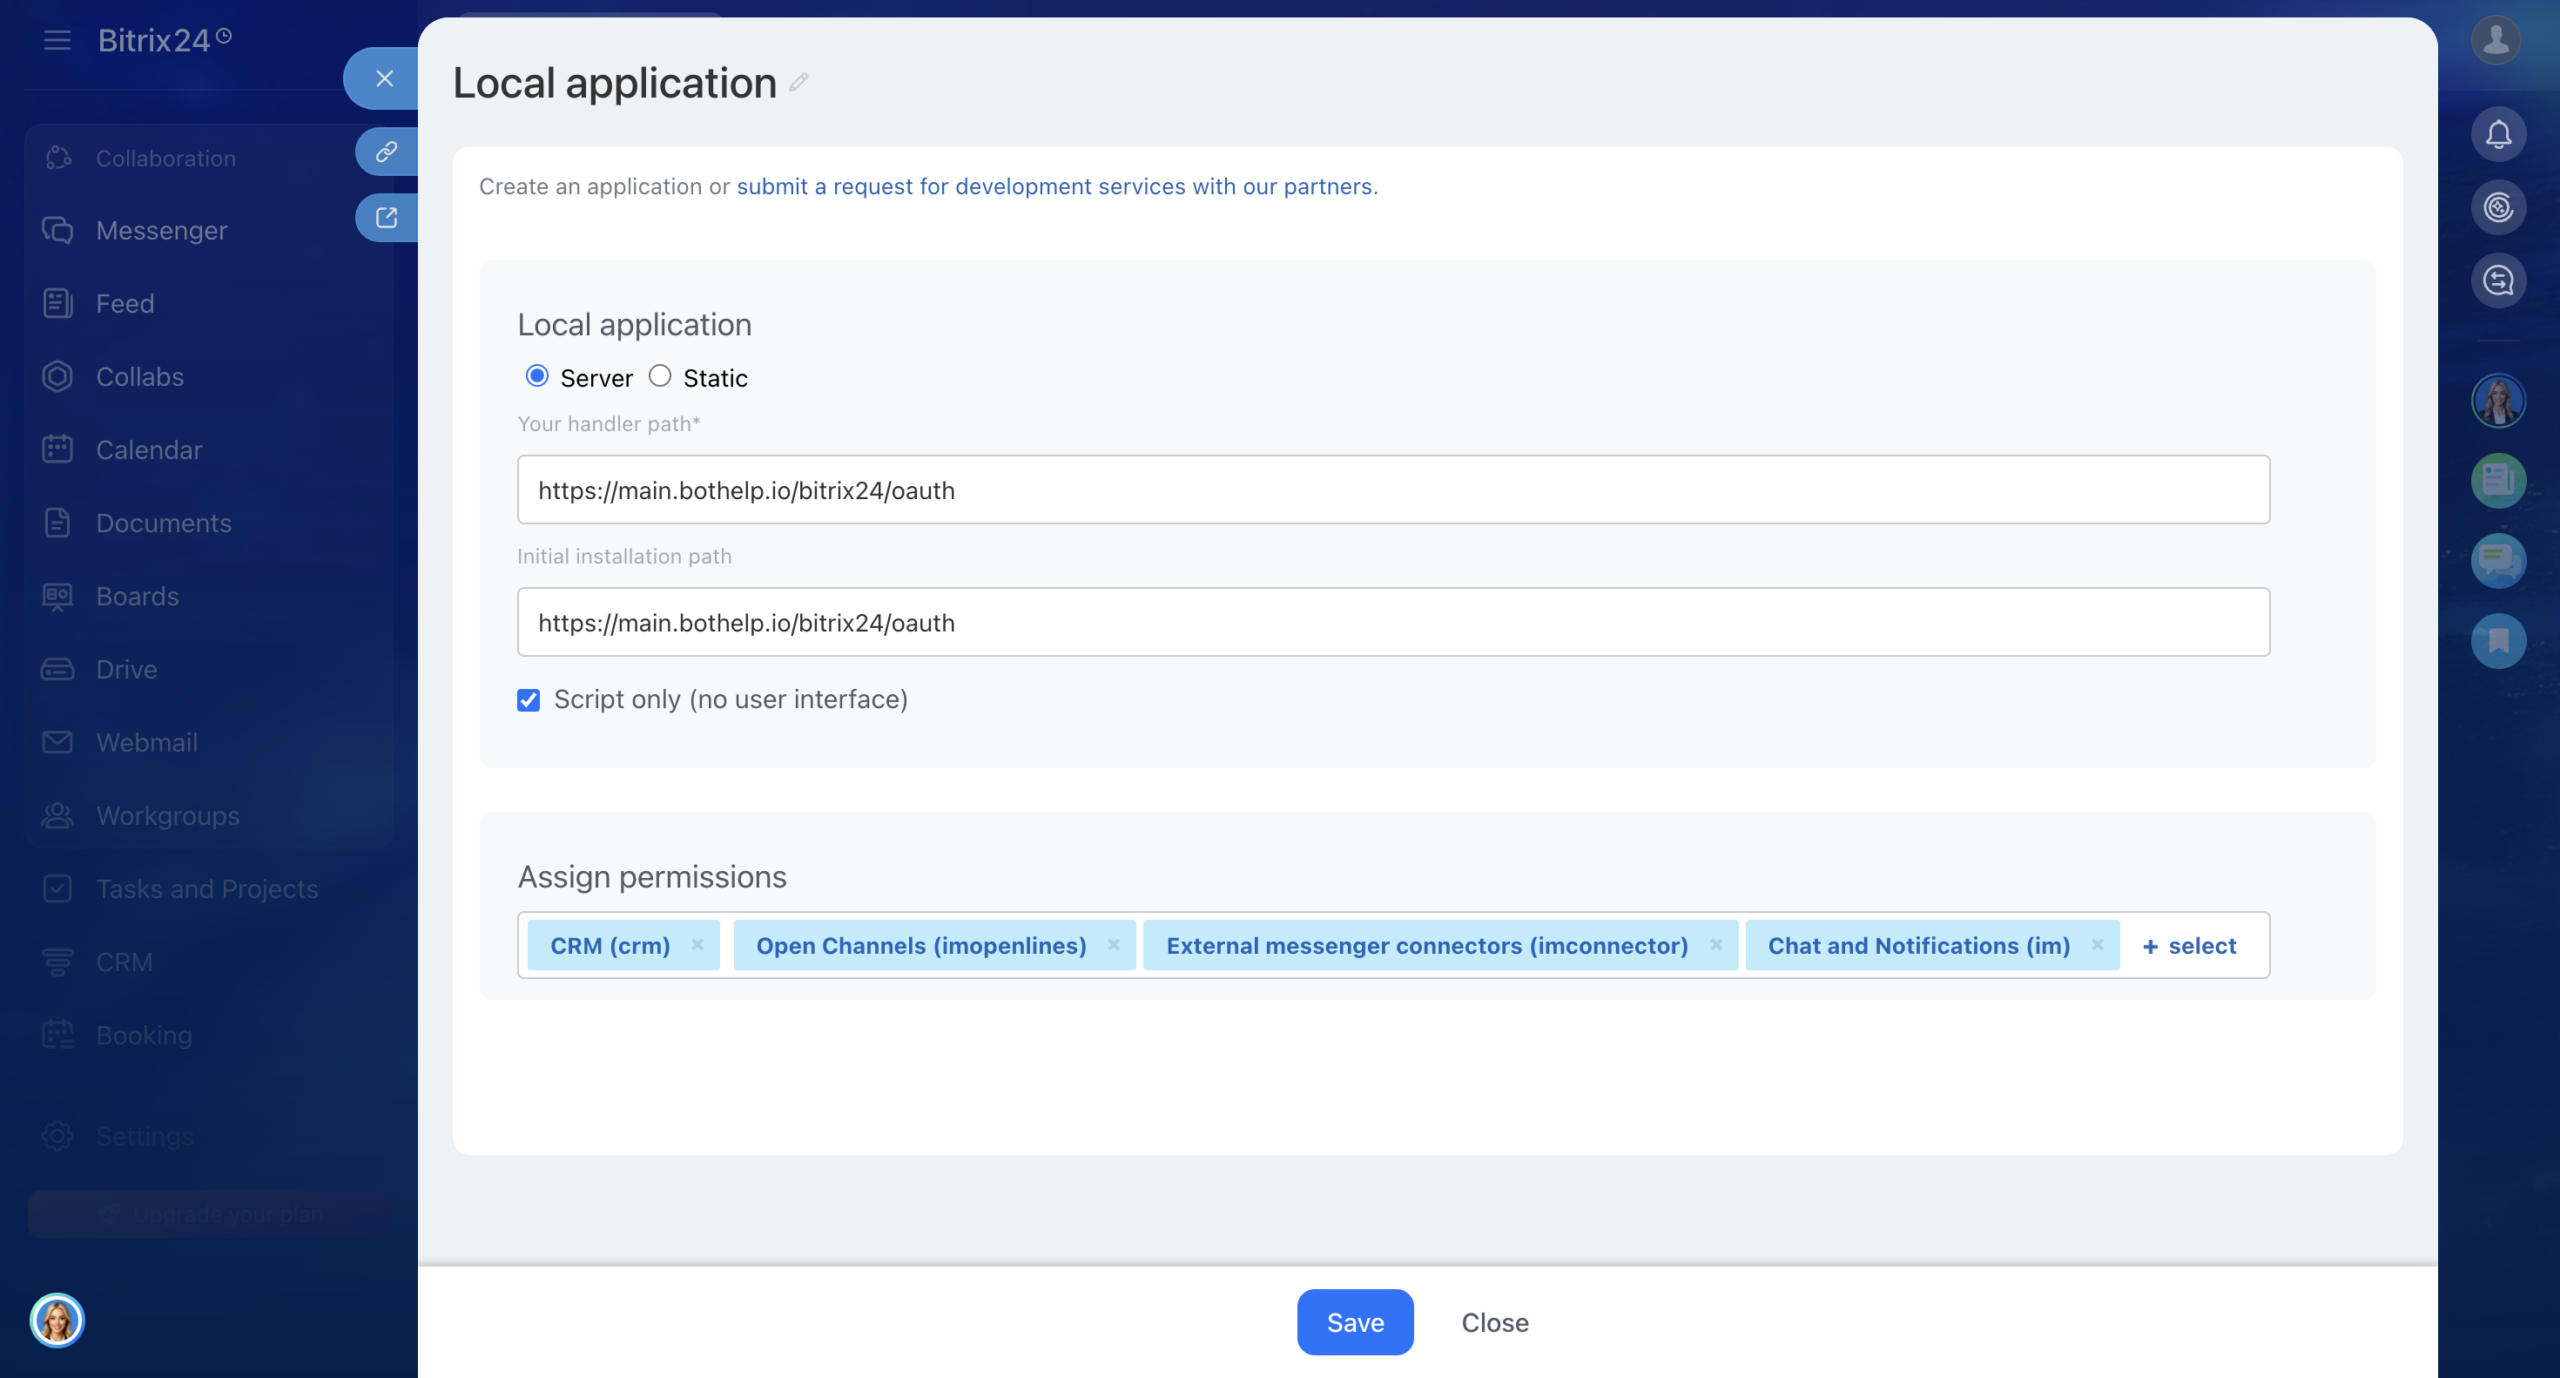Select the Server radio button
This screenshot has width=2560, height=1378.
(x=537, y=376)
